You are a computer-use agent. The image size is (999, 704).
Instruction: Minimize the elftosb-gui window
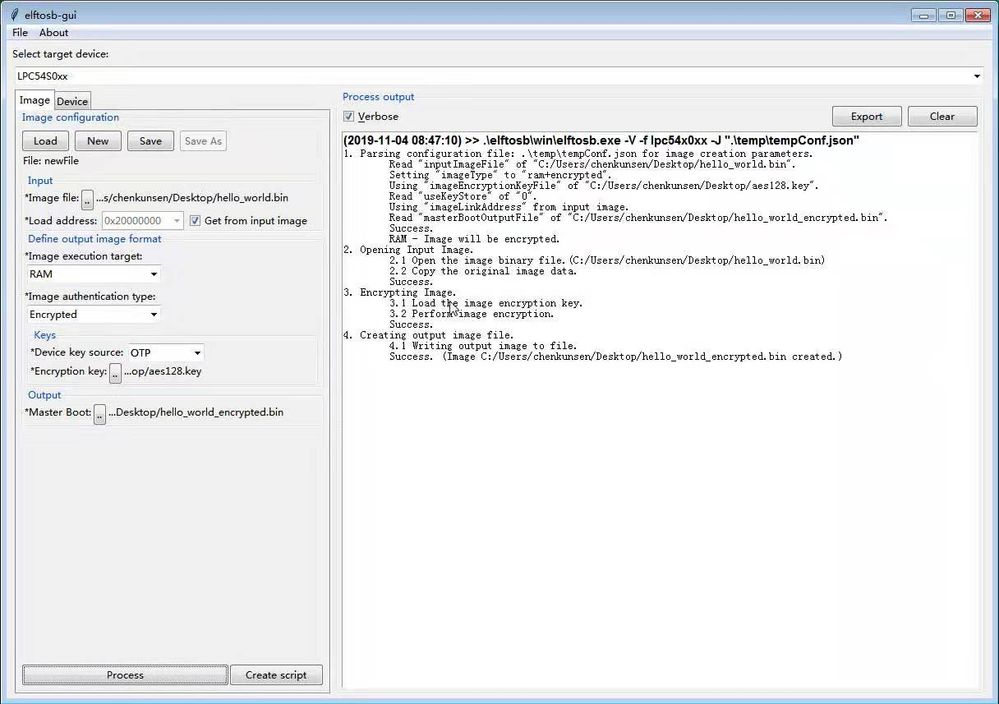pos(924,15)
